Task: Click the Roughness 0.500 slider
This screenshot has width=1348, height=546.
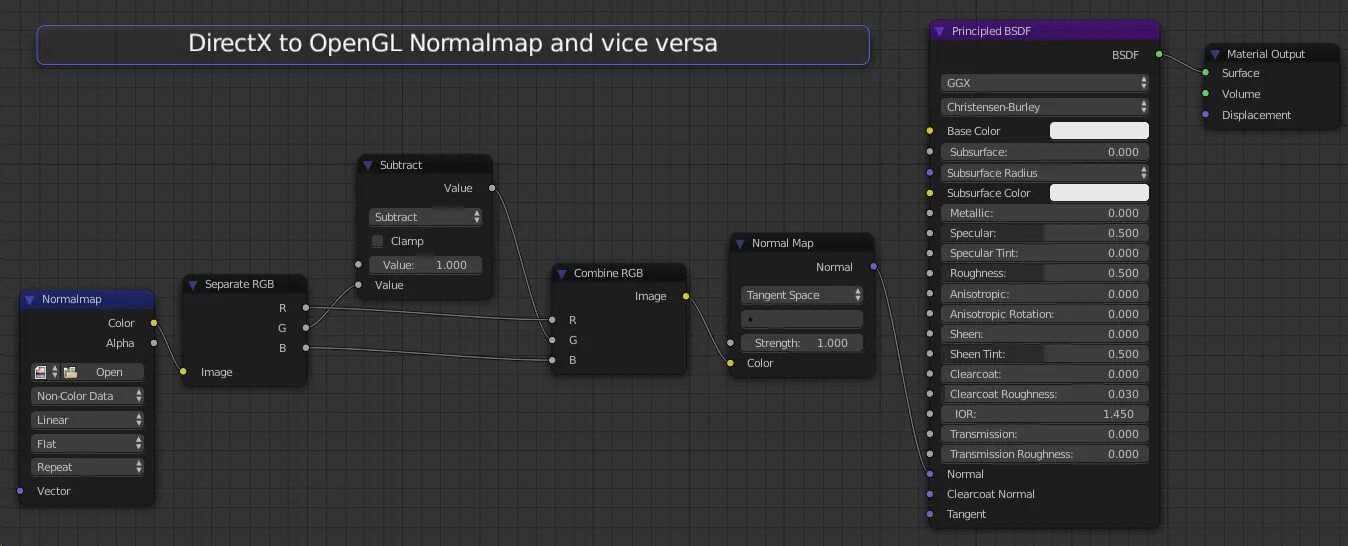Action: 1045,273
